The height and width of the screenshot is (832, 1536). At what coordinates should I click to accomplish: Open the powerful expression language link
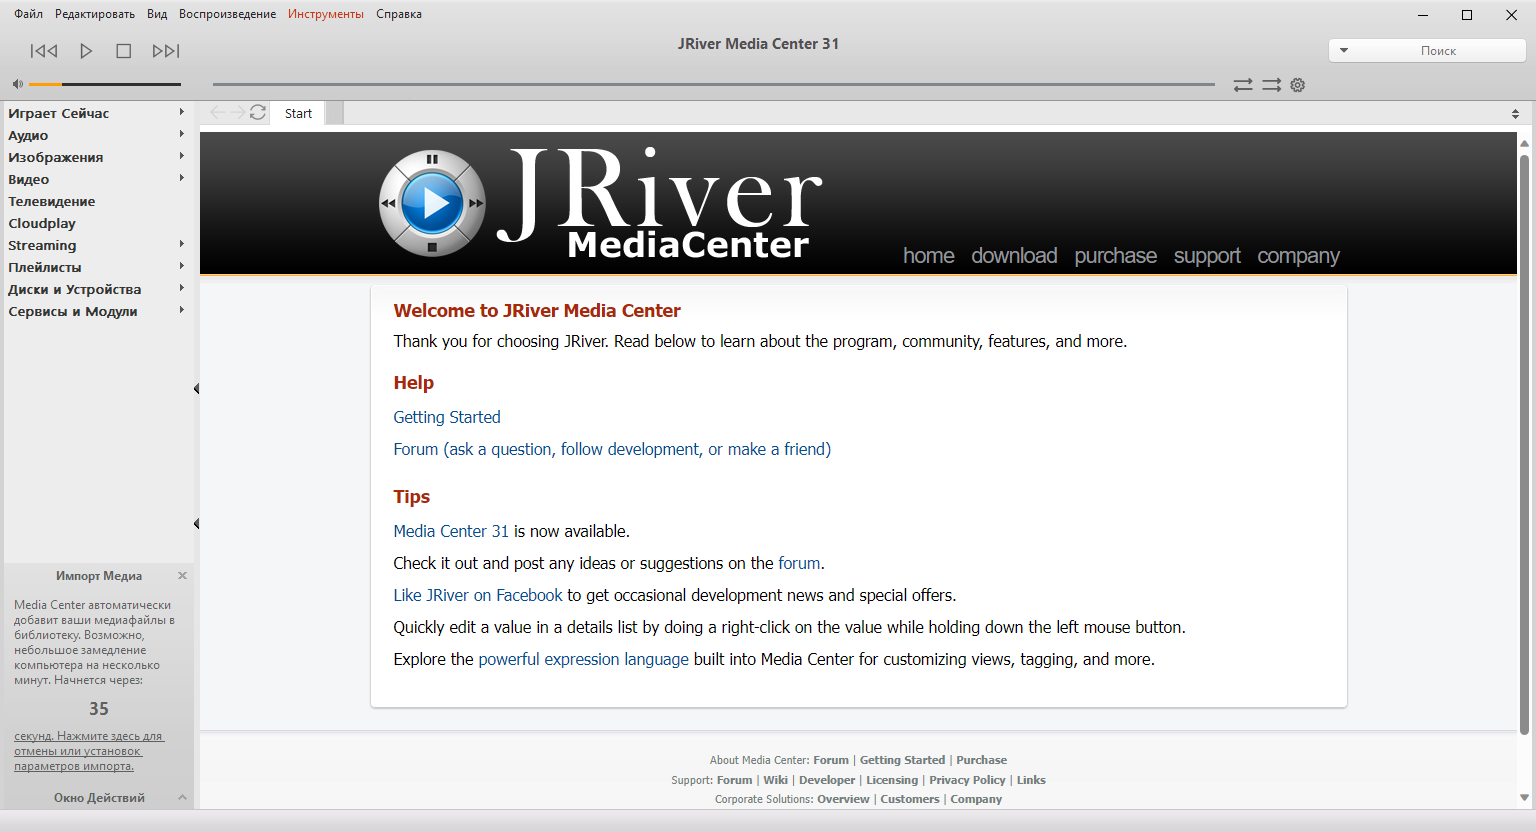[583, 659]
